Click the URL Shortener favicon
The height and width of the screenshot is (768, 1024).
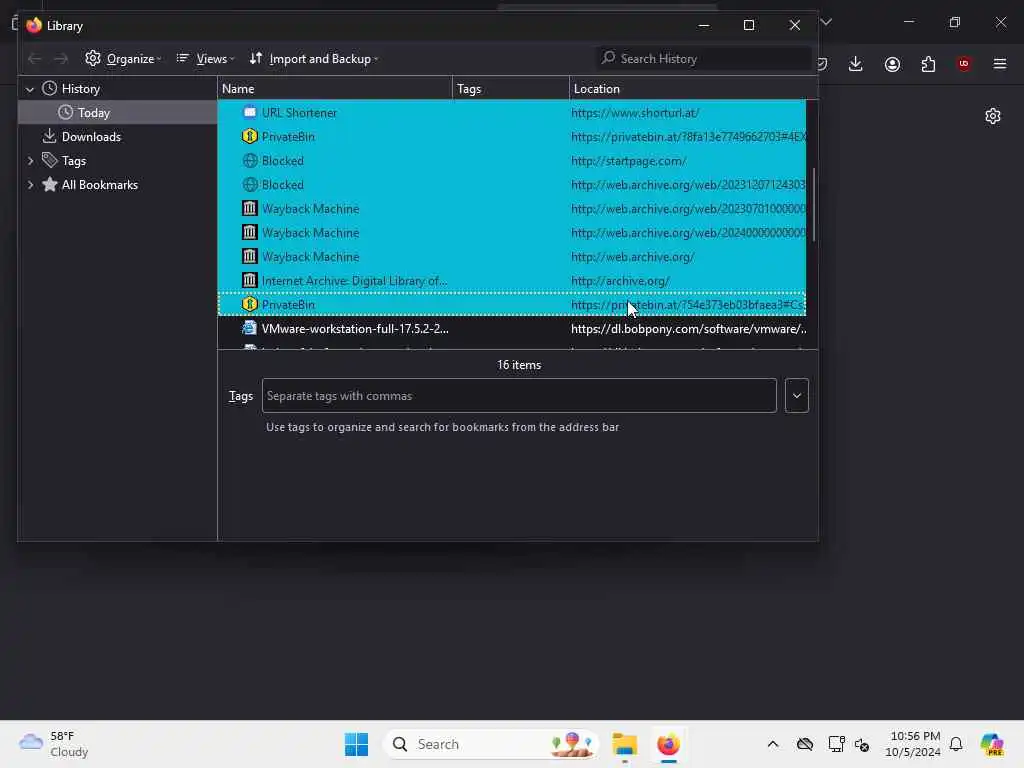tap(249, 112)
